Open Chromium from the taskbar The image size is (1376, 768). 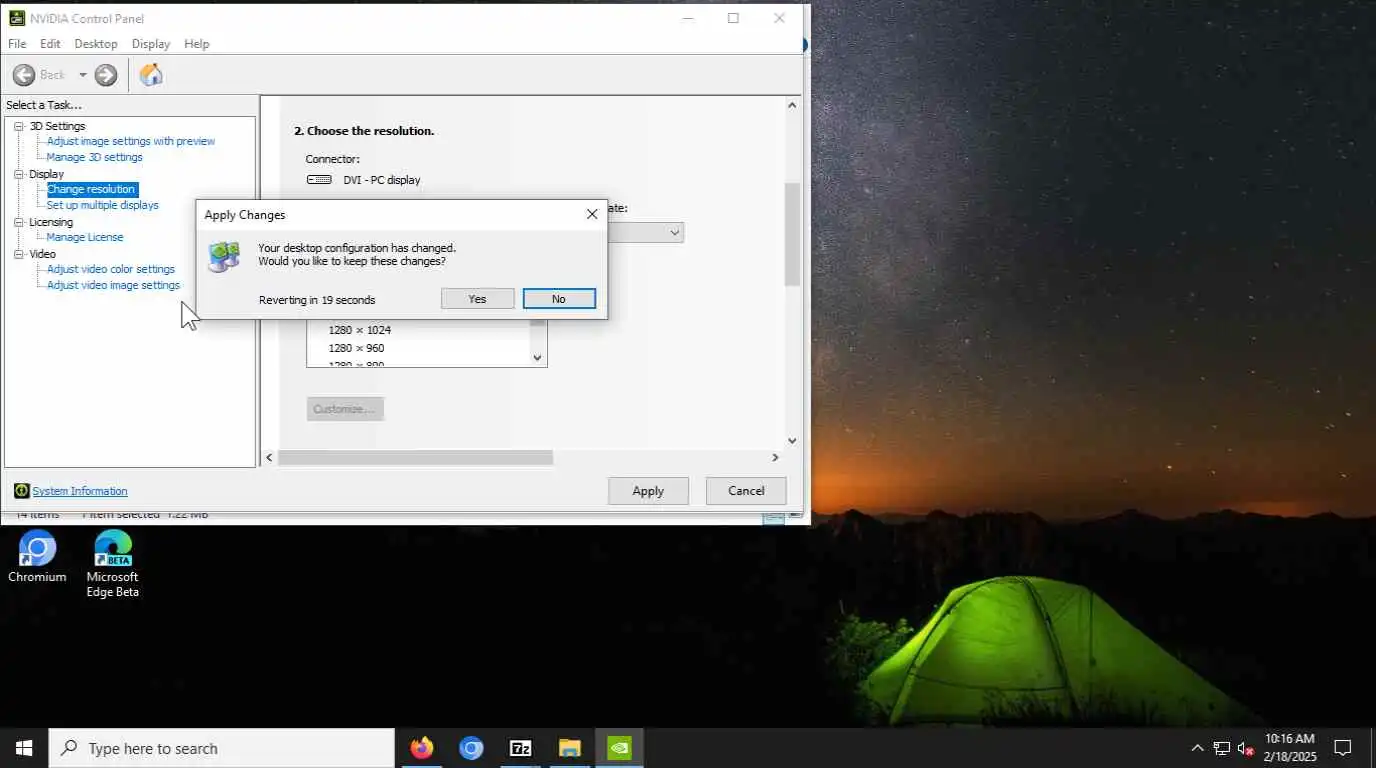[x=471, y=748]
